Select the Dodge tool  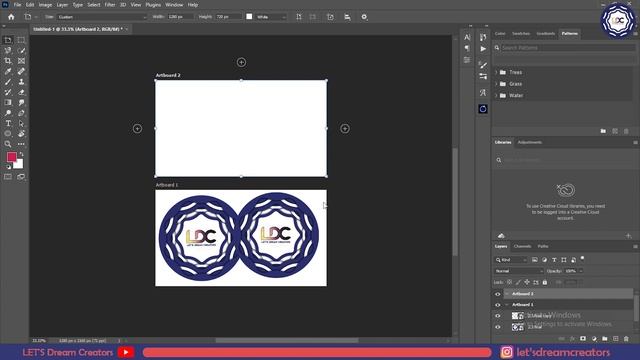click(x=8, y=113)
